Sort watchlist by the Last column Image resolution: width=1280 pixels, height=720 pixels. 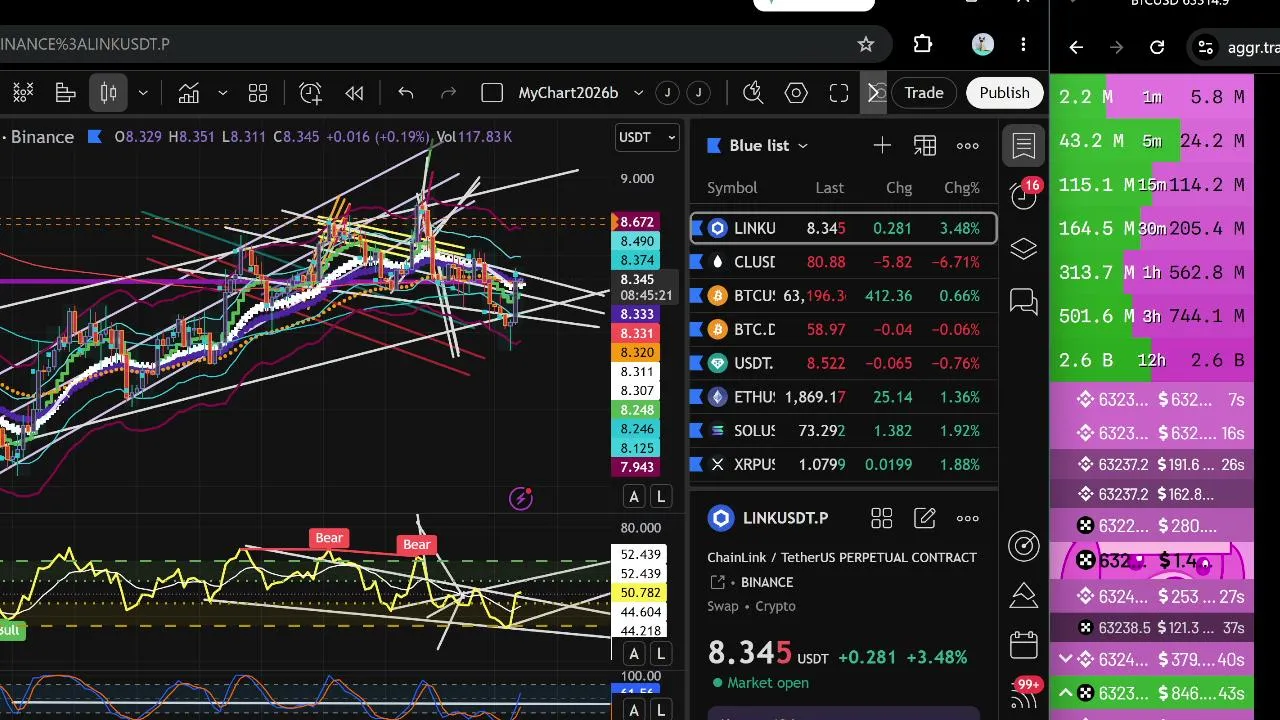click(829, 188)
